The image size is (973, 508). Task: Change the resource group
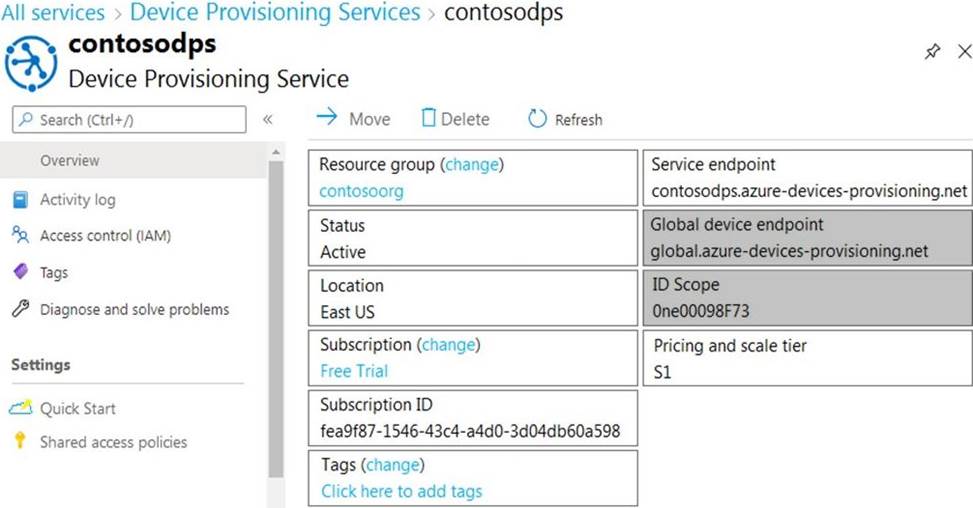click(473, 164)
